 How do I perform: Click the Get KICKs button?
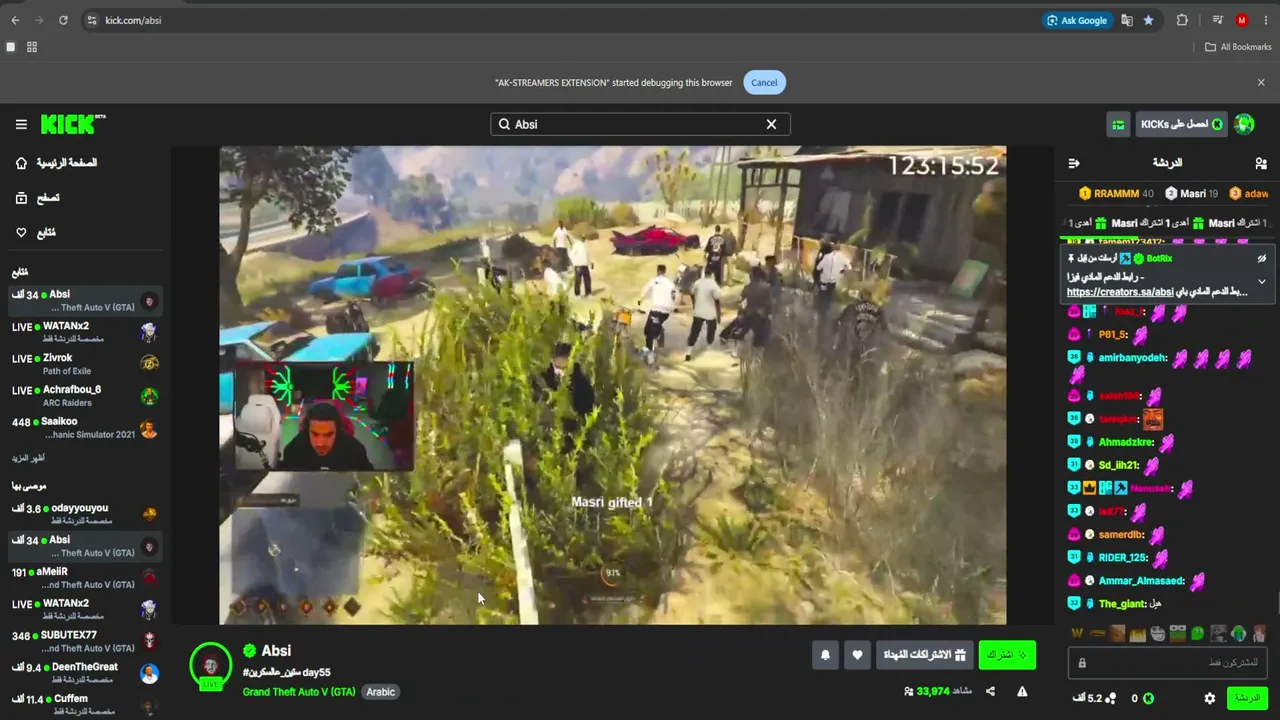pyautogui.click(x=1182, y=124)
